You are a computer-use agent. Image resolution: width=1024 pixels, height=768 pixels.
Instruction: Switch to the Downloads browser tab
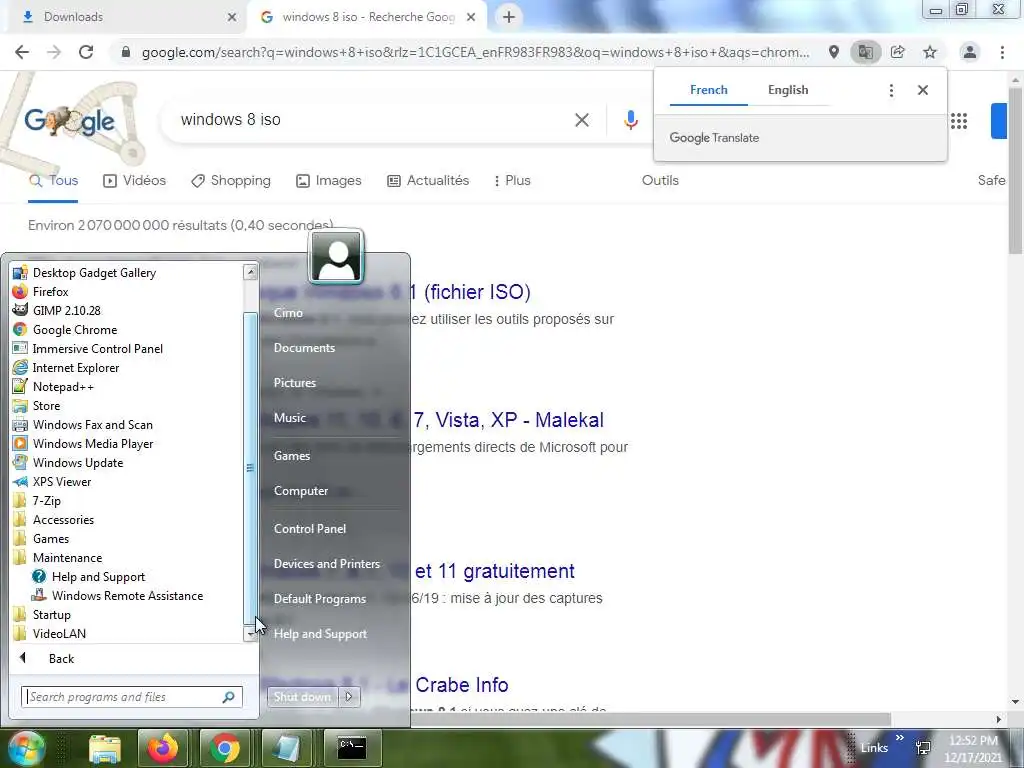tap(124, 17)
